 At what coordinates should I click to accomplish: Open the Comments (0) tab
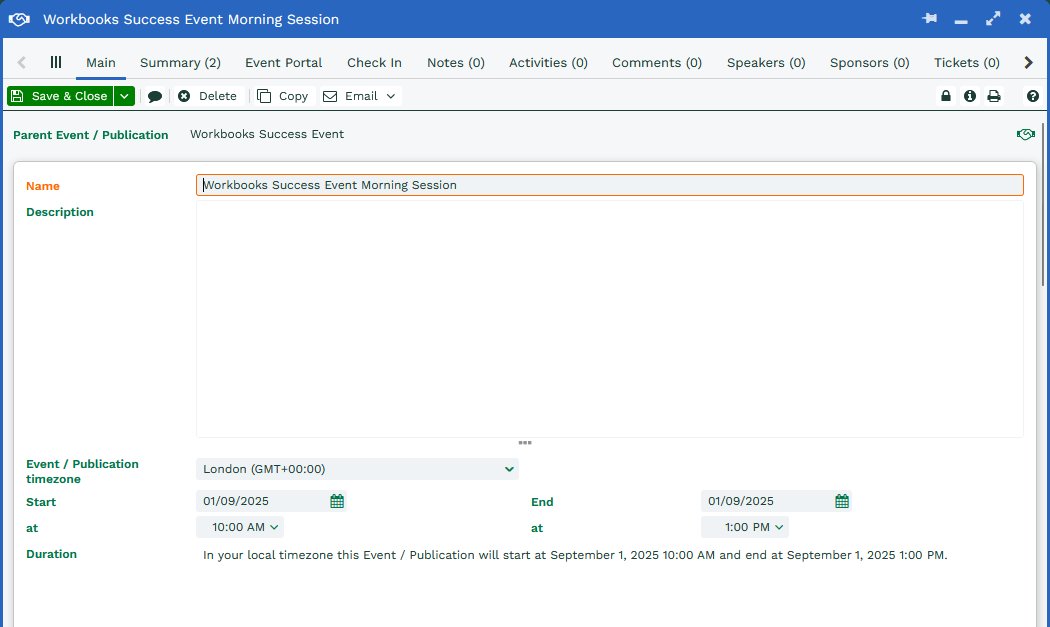[657, 62]
